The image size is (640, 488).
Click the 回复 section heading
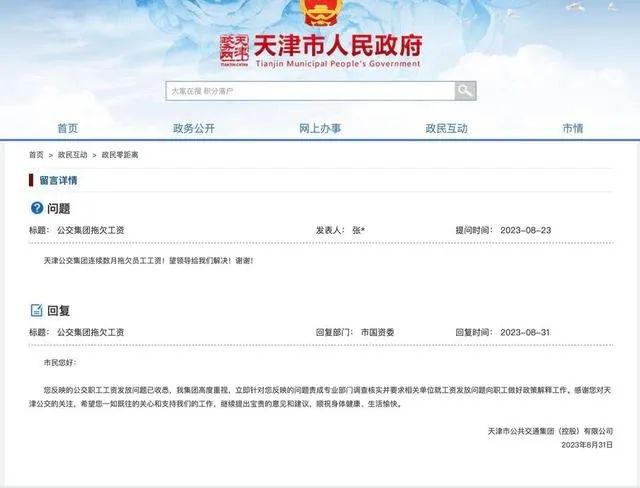(58, 311)
